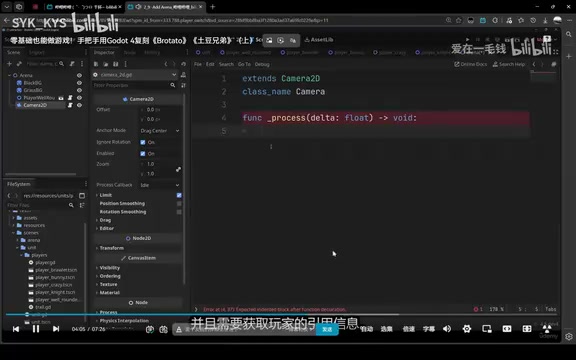Image resolution: width=576 pixels, height=360 pixels.
Task: Enable Position Smoothing checkbox
Action: 179,204
